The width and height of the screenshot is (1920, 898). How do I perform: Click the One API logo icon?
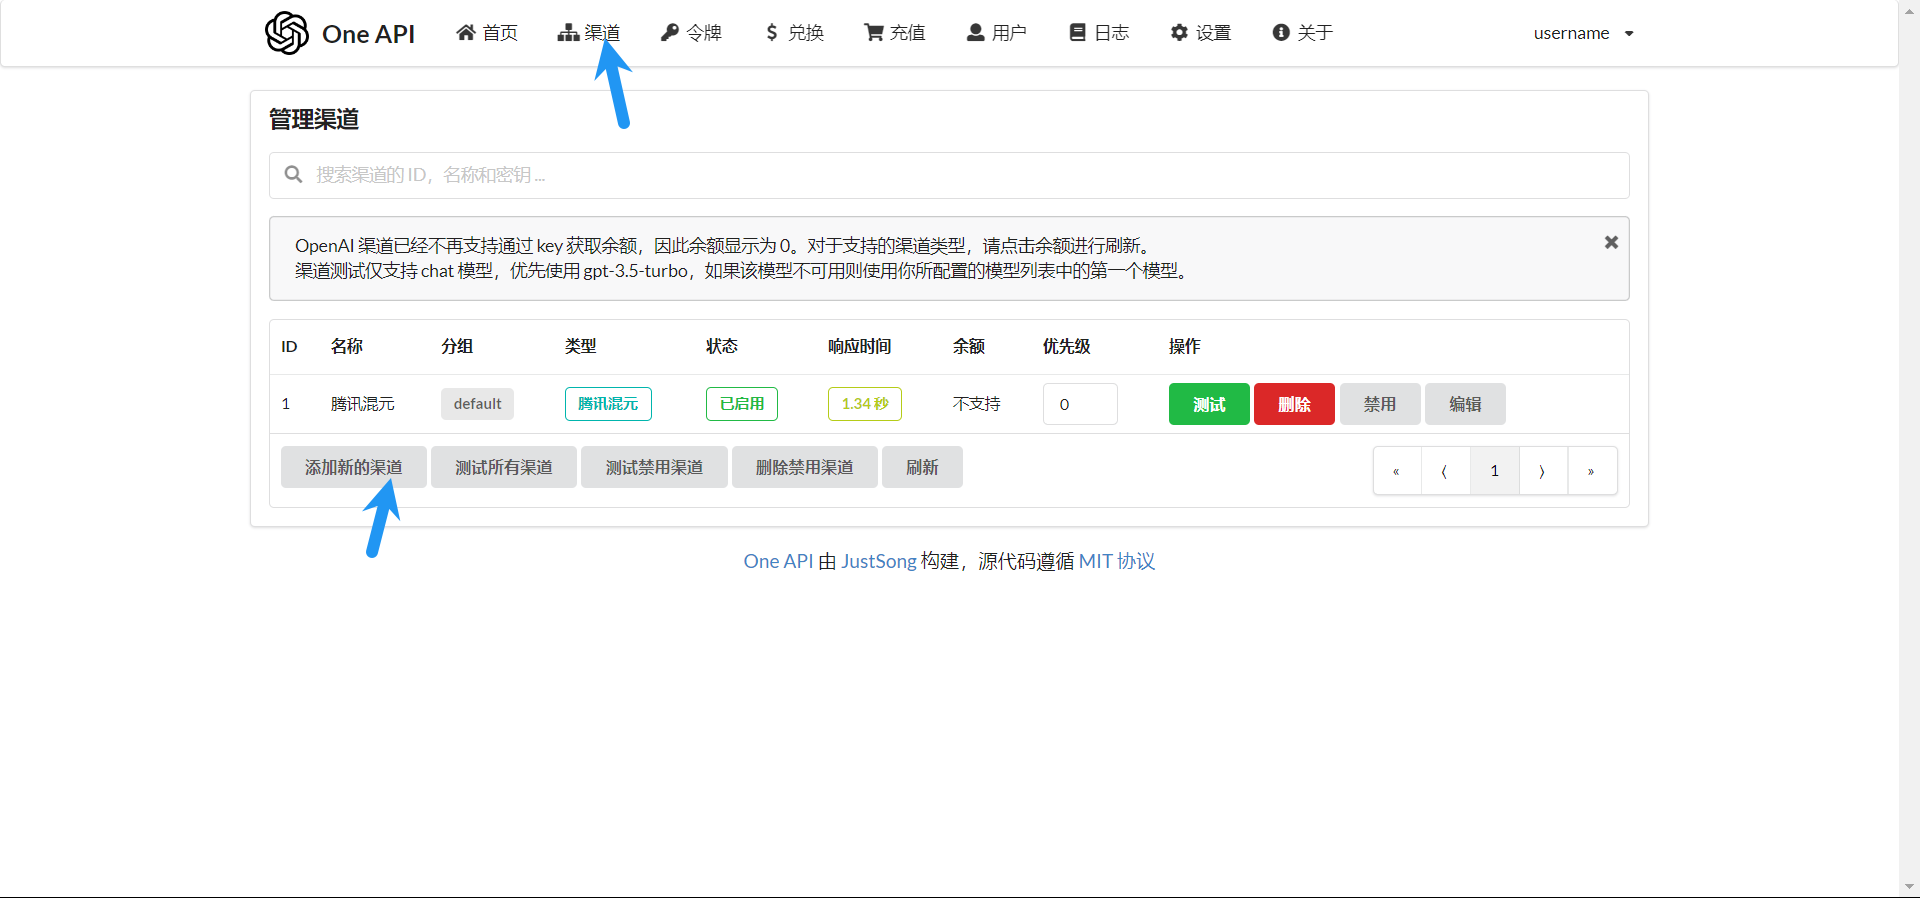click(287, 33)
